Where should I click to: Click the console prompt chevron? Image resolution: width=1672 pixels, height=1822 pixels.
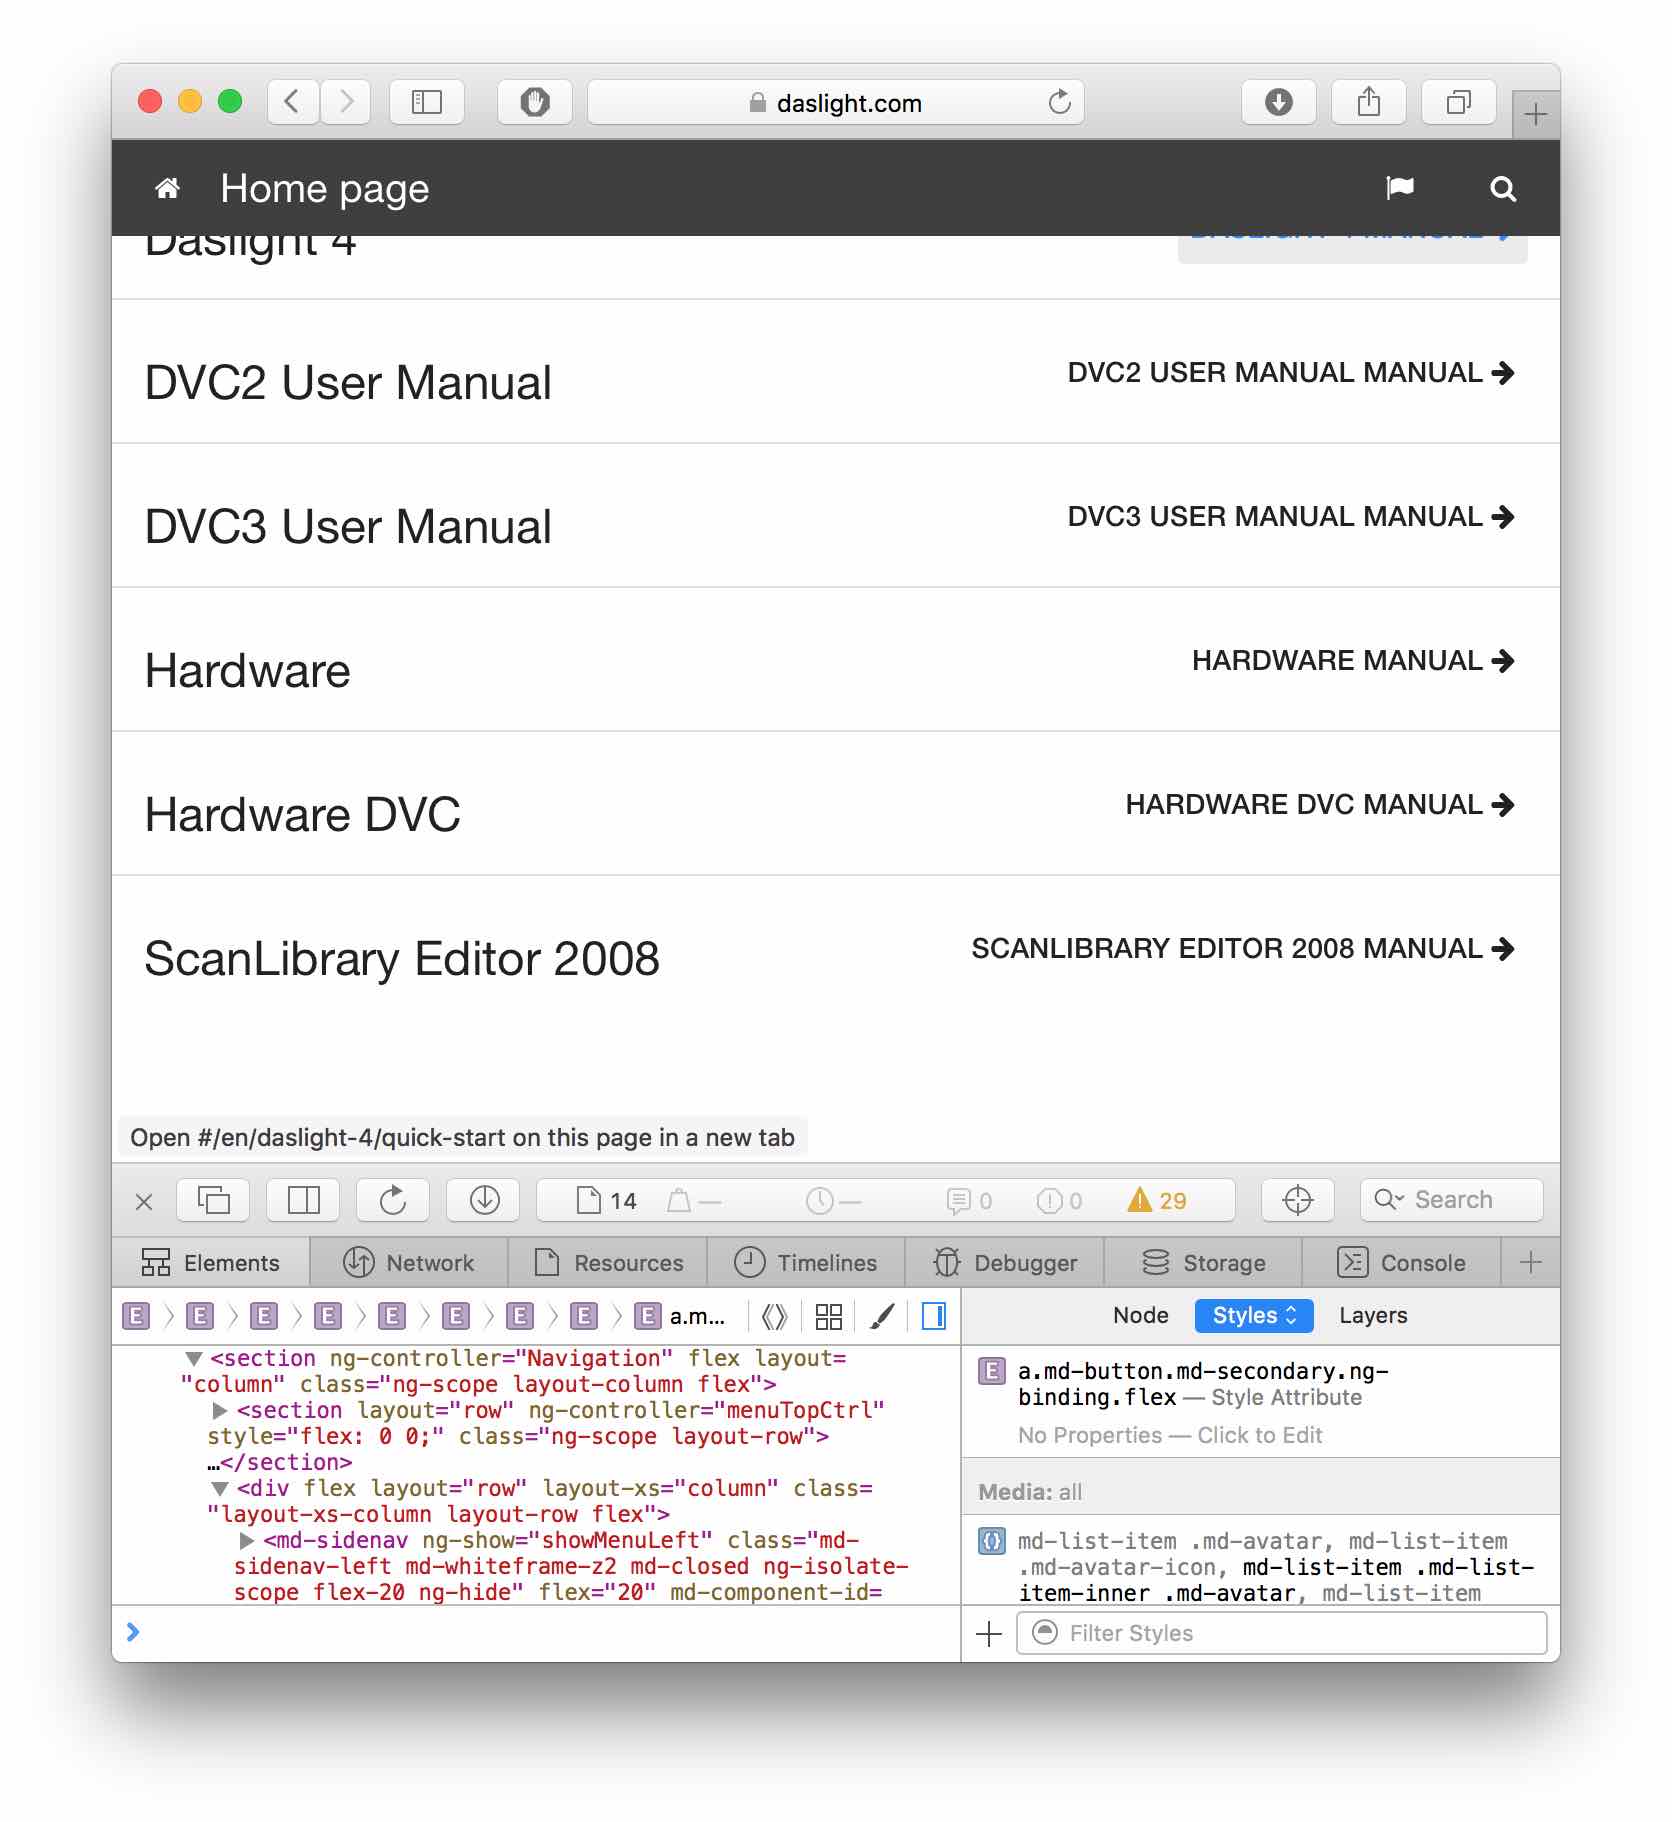pyautogui.click(x=133, y=1632)
